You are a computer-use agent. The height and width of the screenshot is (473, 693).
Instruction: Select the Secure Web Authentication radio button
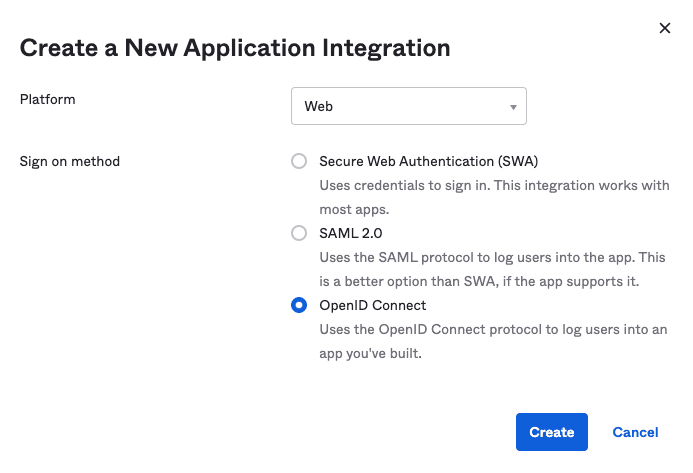tap(299, 161)
